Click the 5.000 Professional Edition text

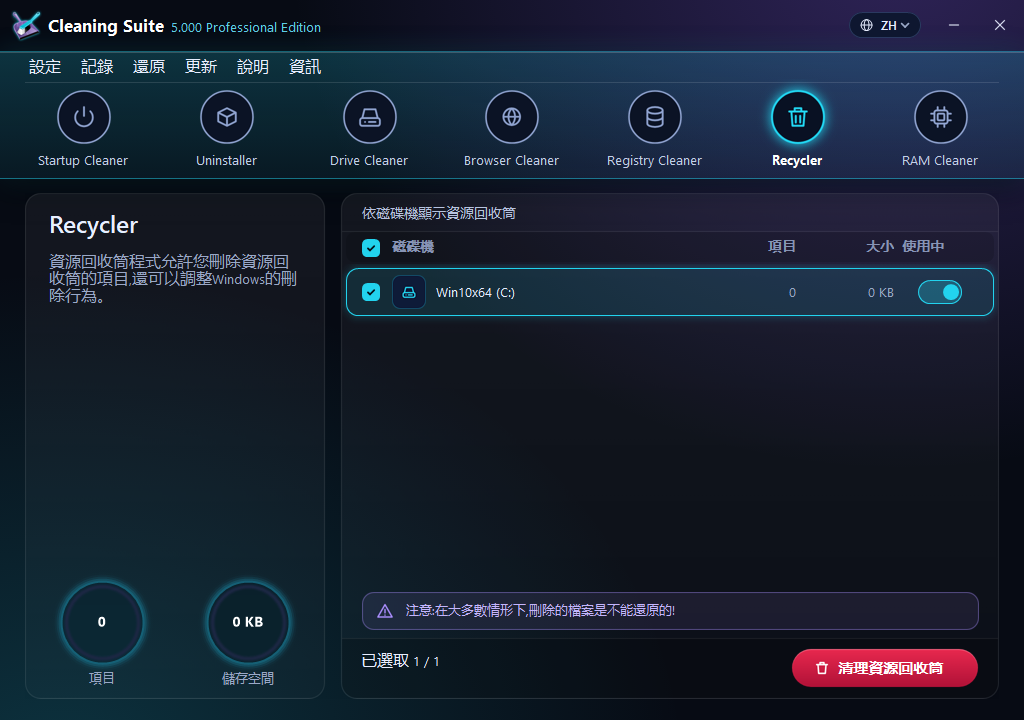point(246,27)
